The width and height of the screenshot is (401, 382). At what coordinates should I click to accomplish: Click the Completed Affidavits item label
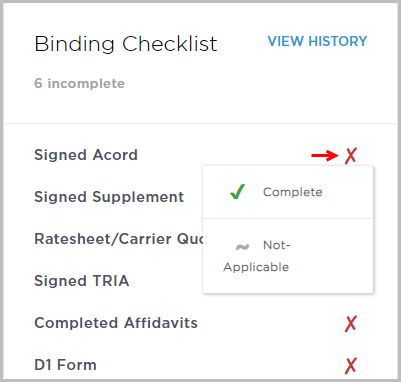(x=116, y=323)
